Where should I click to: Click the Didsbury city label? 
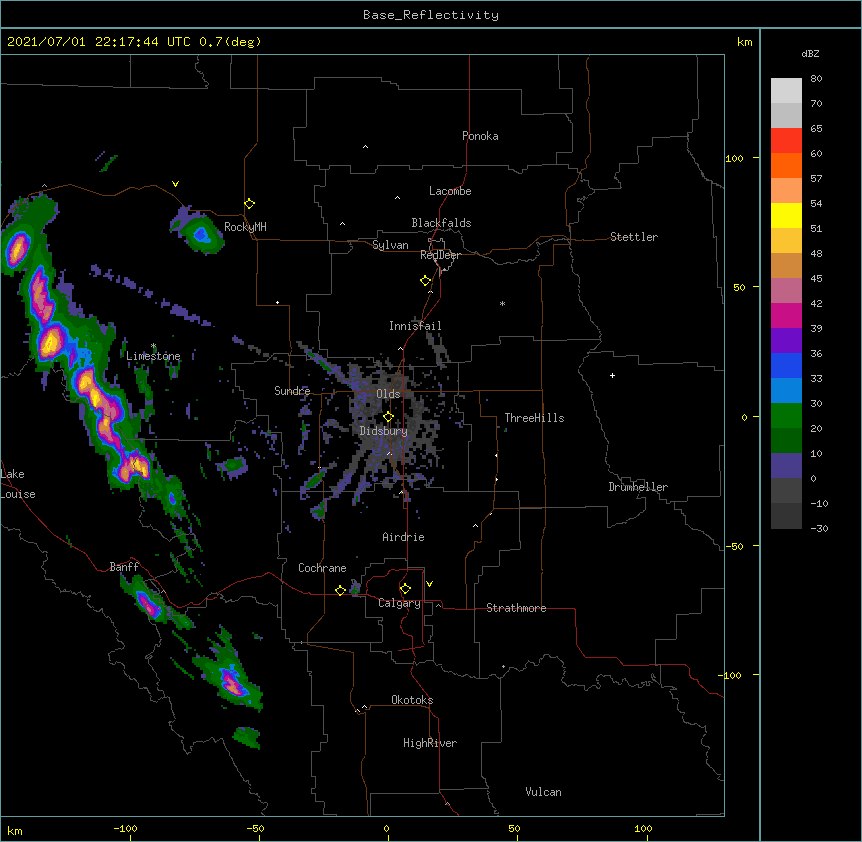coord(384,431)
